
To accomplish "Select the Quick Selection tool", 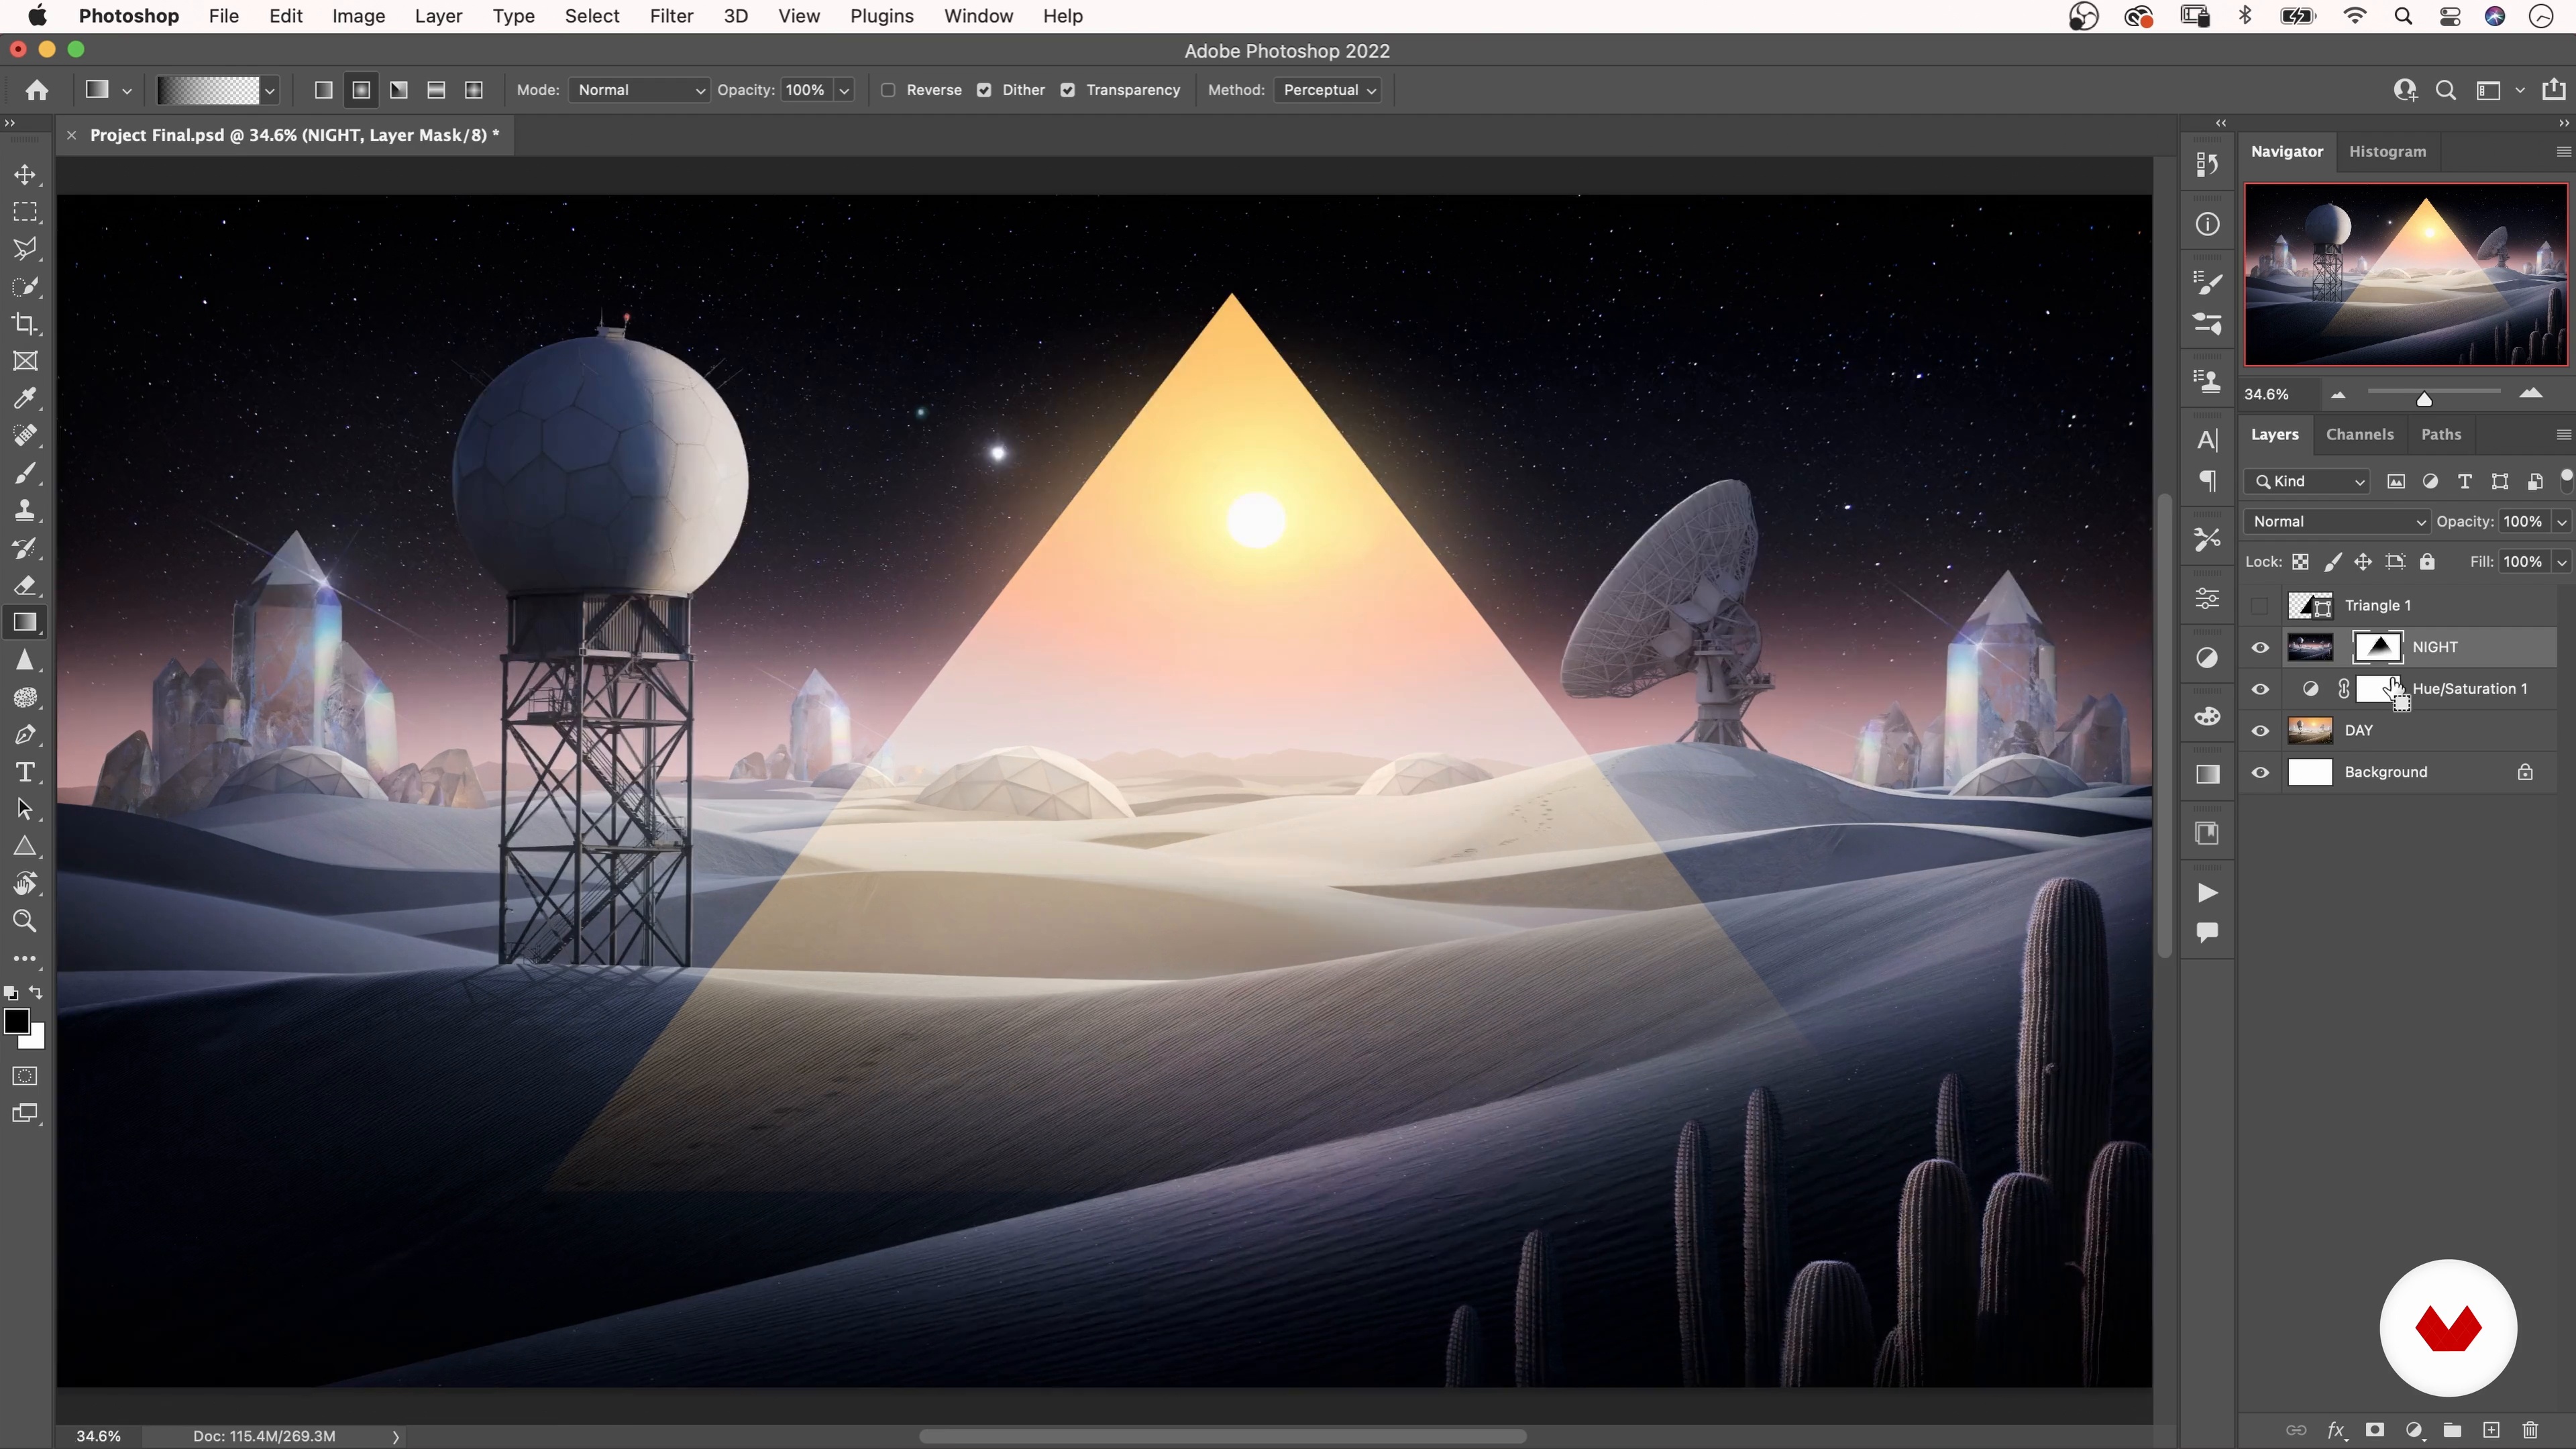I will [25, 287].
